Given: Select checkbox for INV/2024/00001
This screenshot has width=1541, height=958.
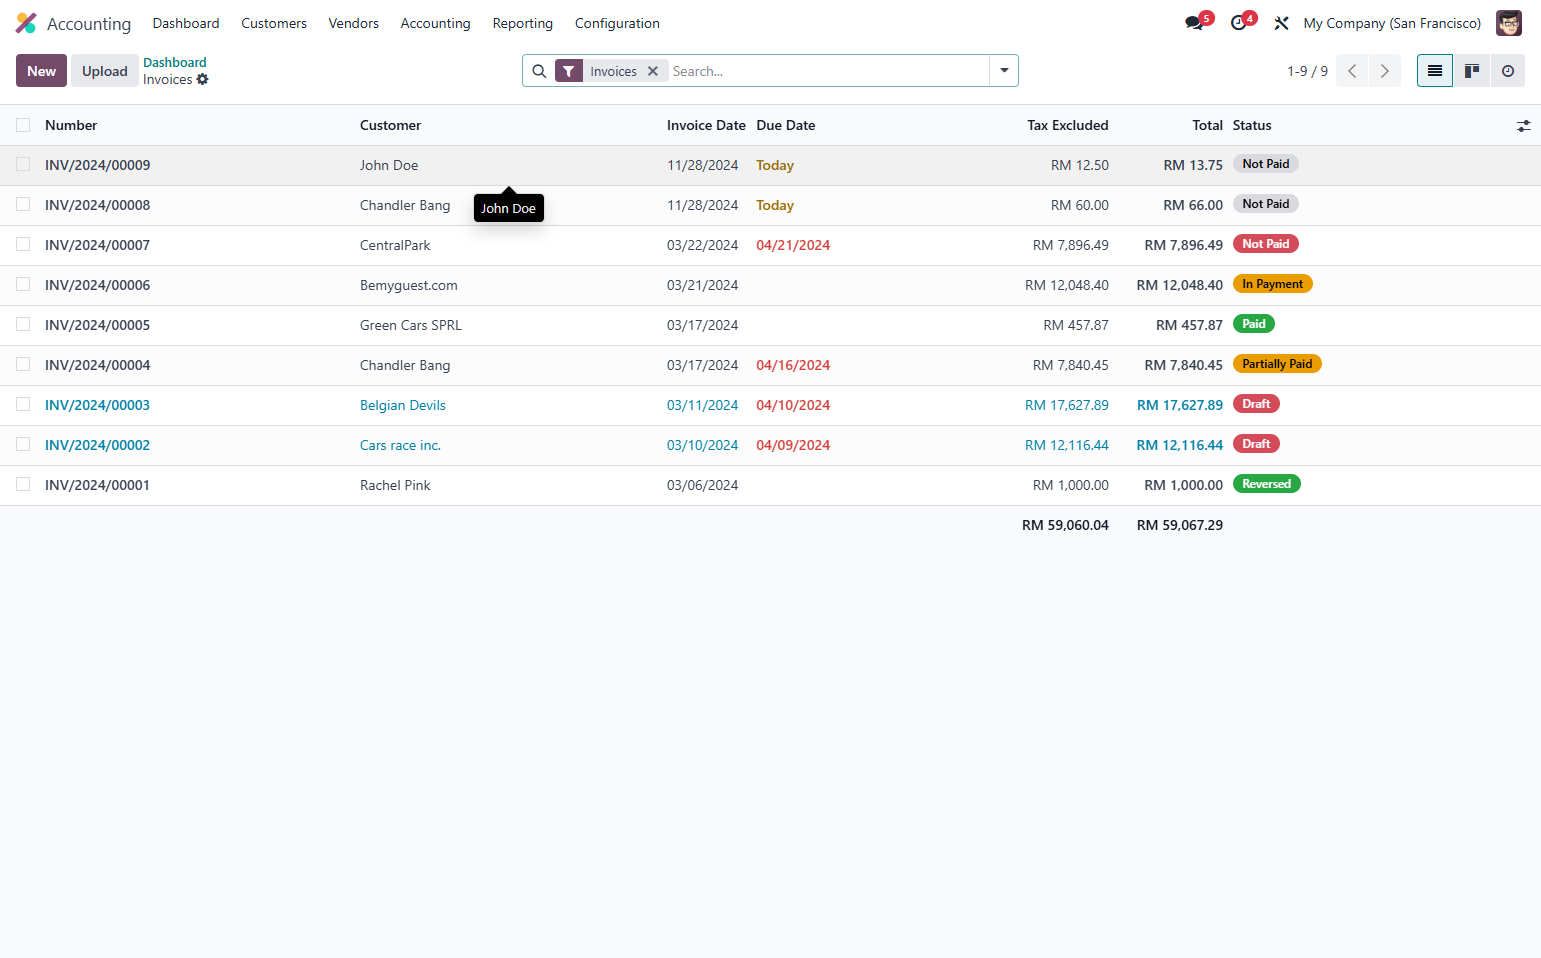Looking at the screenshot, I should [23, 484].
